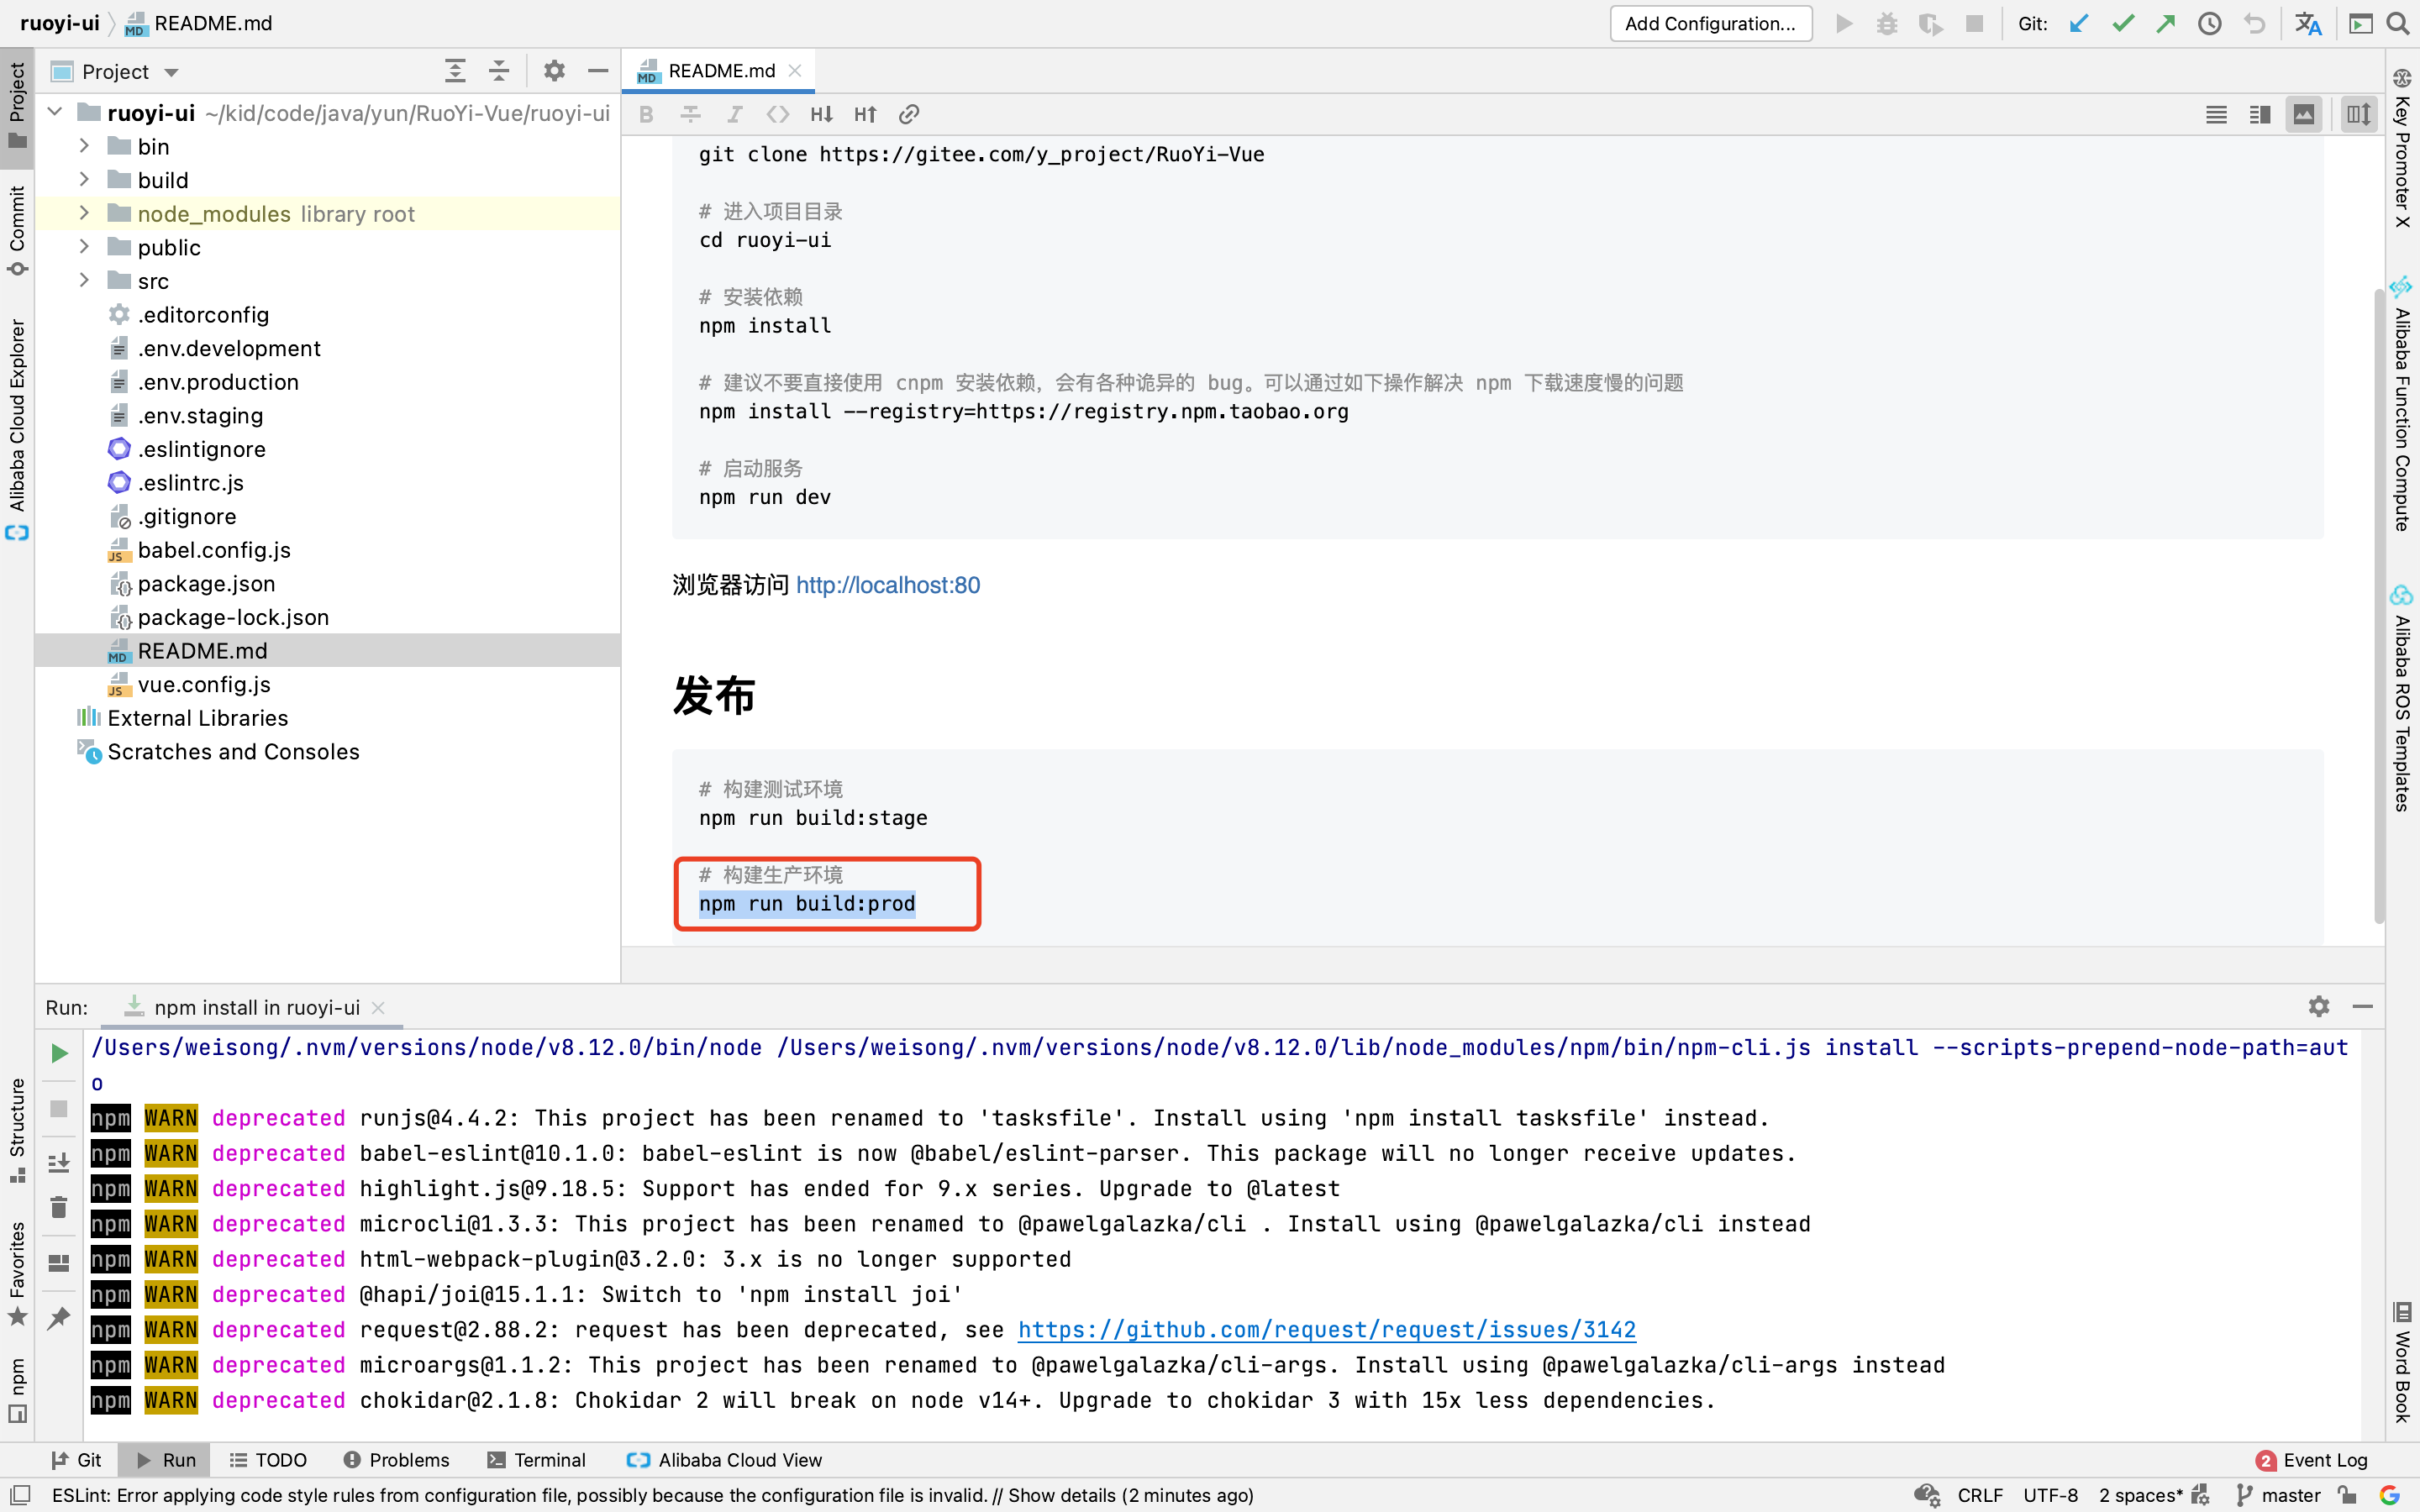Click the Add Configuration dropdown
Image resolution: width=2420 pixels, height=1512 pixels.
(1714, 23)
